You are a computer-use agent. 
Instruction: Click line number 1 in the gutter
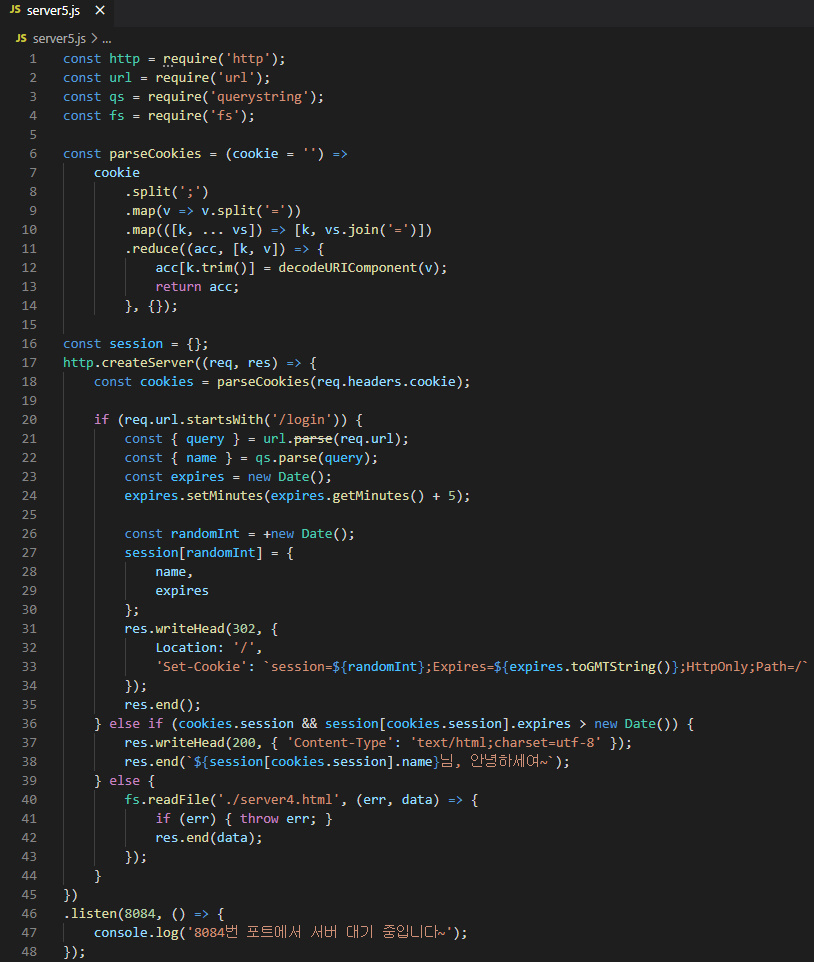click(33, 59)
